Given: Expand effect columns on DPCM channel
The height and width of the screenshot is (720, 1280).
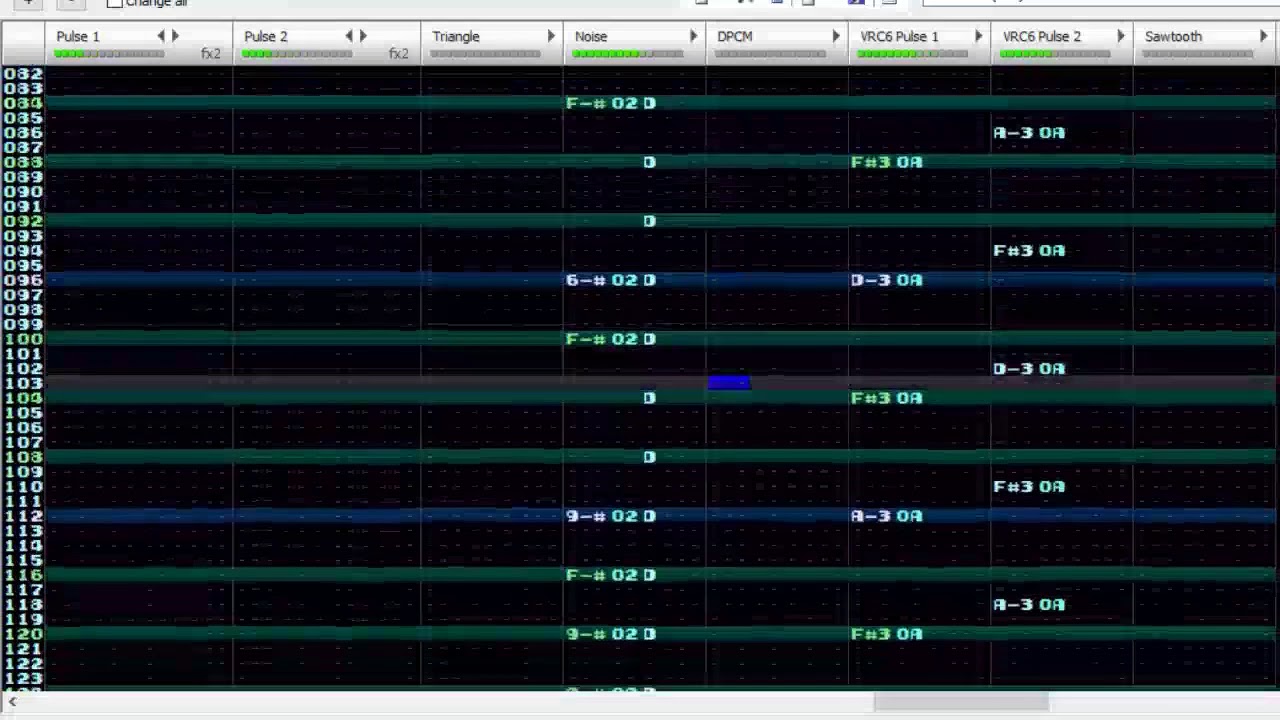Looking at the screenshot, I should click(836, 36).
